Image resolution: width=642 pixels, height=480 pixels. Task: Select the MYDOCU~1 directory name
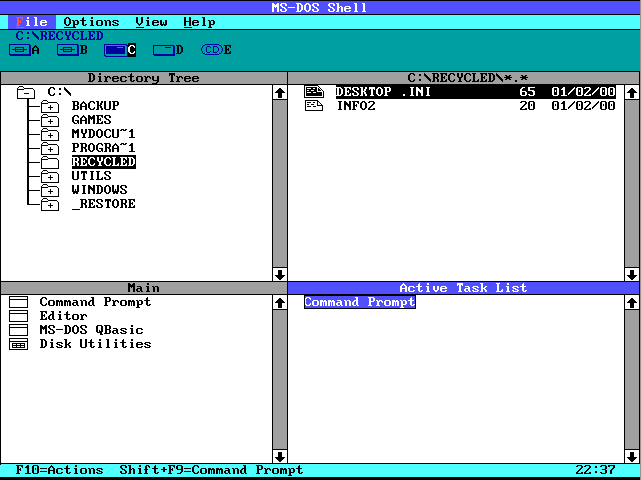103,134
